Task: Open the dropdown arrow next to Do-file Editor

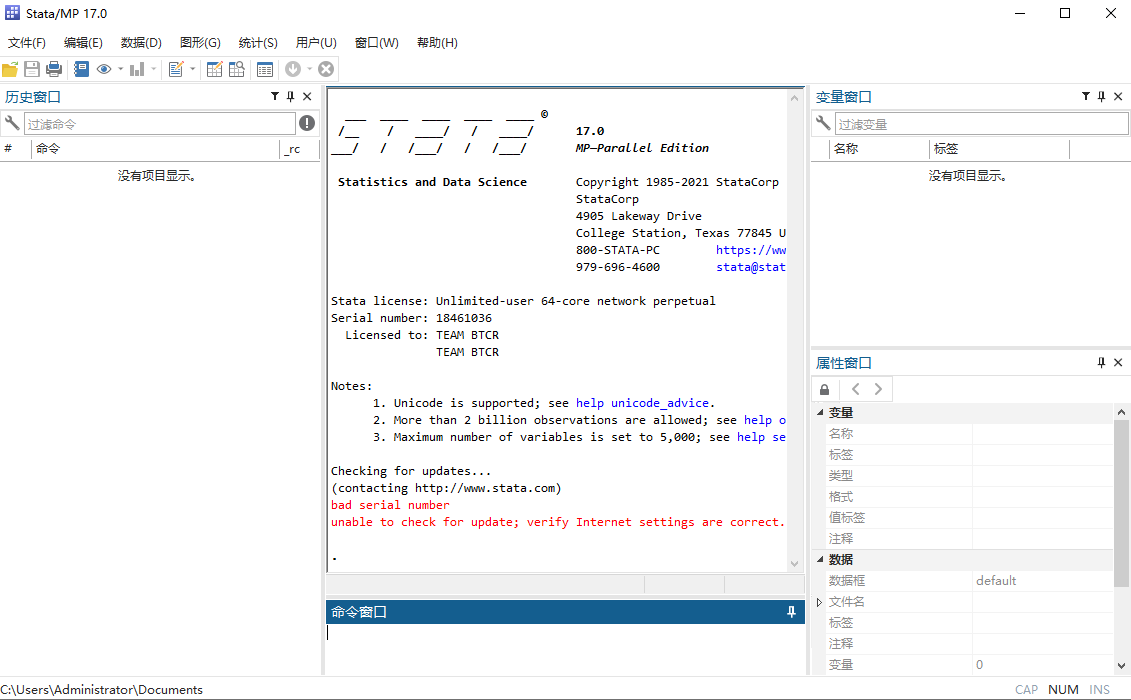Action: [x=193, y=69]
